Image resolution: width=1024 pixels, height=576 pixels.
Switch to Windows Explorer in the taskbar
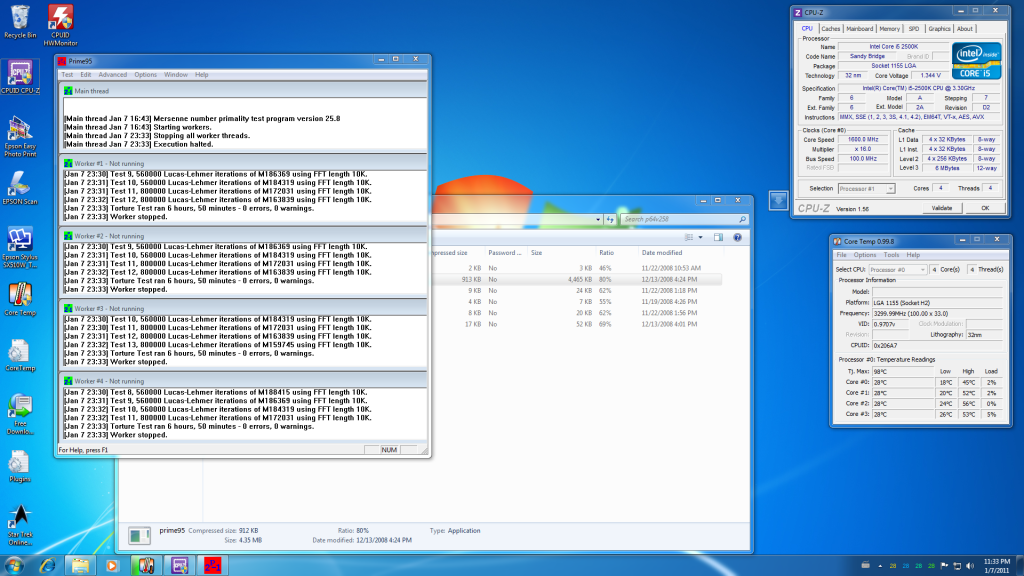(80, 565)
